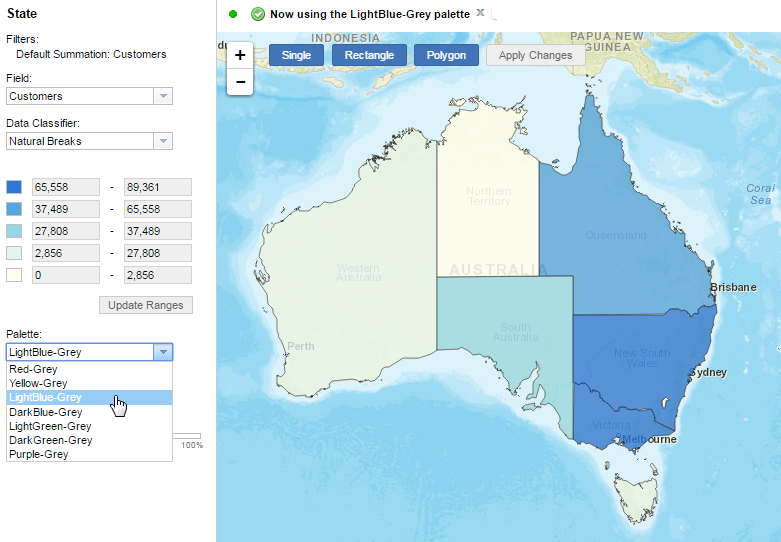Viewport: 781px width, 542px height.
Task: Zoom out on the map
Action: pyautogui.click(x=240, y=82)
